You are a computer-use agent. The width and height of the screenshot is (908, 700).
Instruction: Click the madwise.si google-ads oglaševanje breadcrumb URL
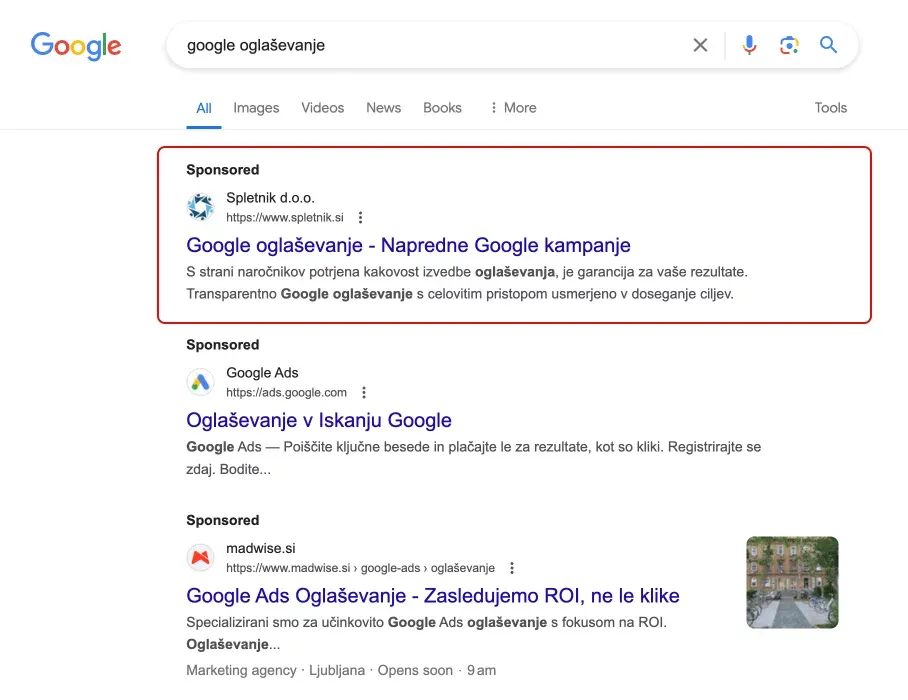(360, 568)
